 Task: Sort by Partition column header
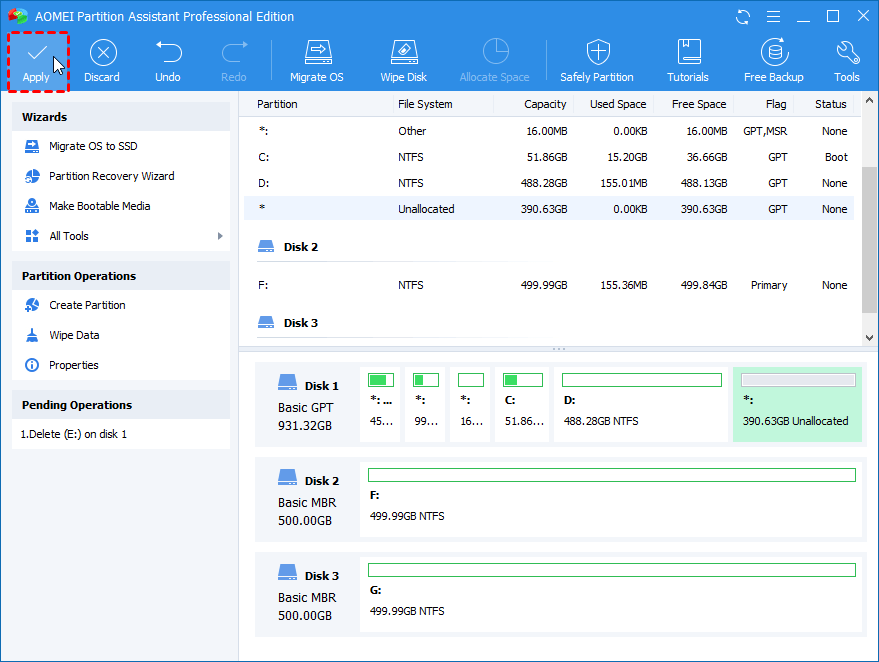(x=277, y=104)
